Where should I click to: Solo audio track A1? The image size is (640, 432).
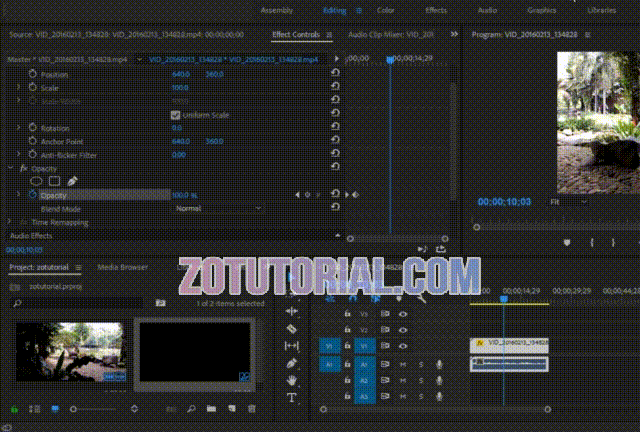pos(421,364)
